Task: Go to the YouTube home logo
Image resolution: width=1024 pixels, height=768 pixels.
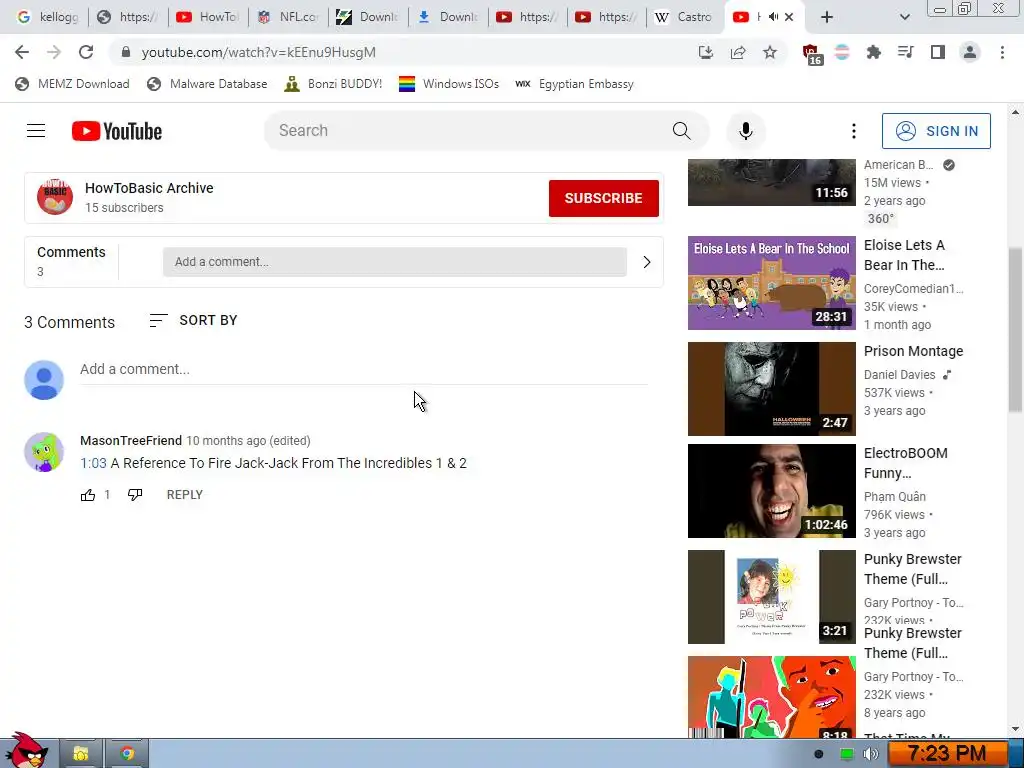Action: (x=117, y=131)
